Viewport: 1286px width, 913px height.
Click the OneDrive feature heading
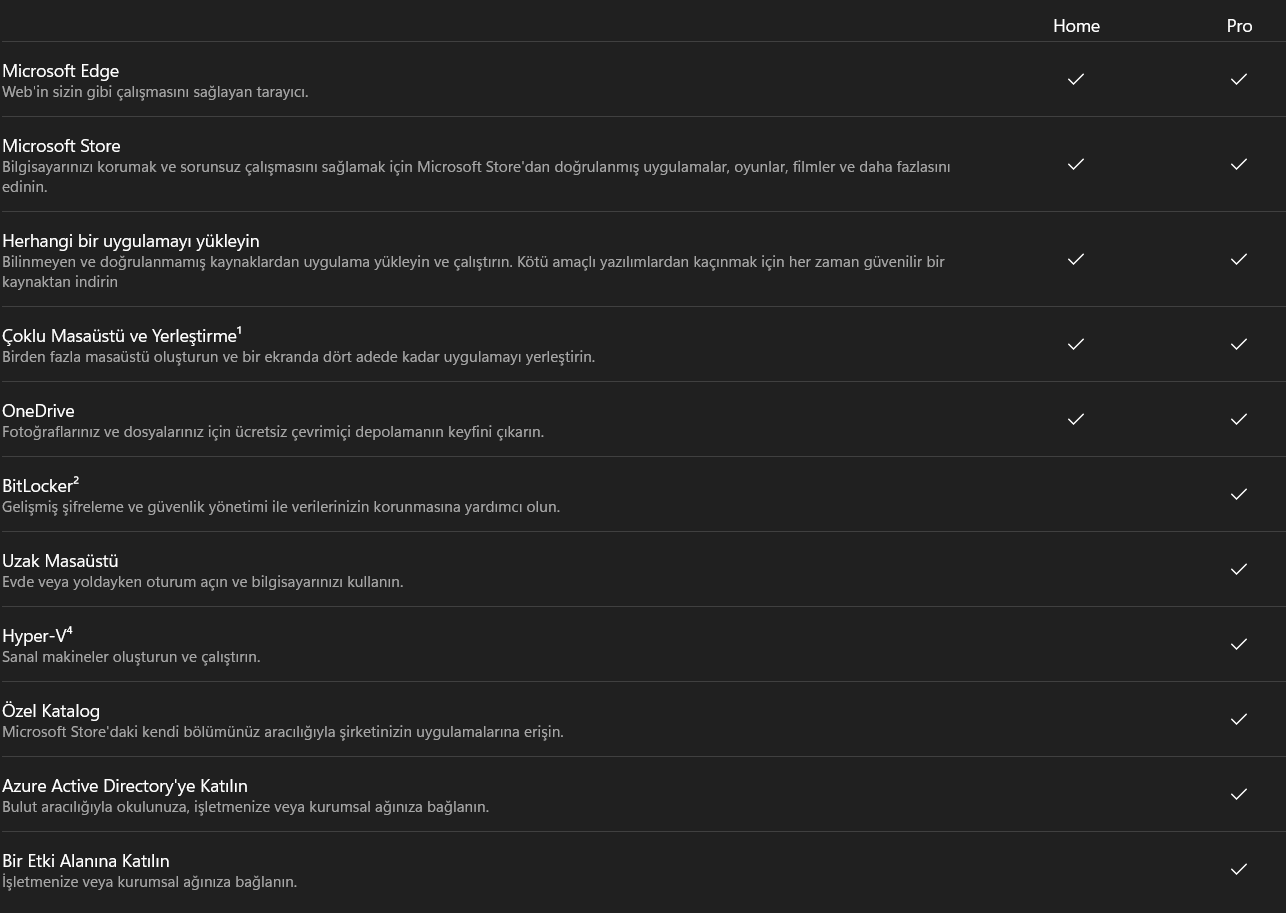click(38, 411)
